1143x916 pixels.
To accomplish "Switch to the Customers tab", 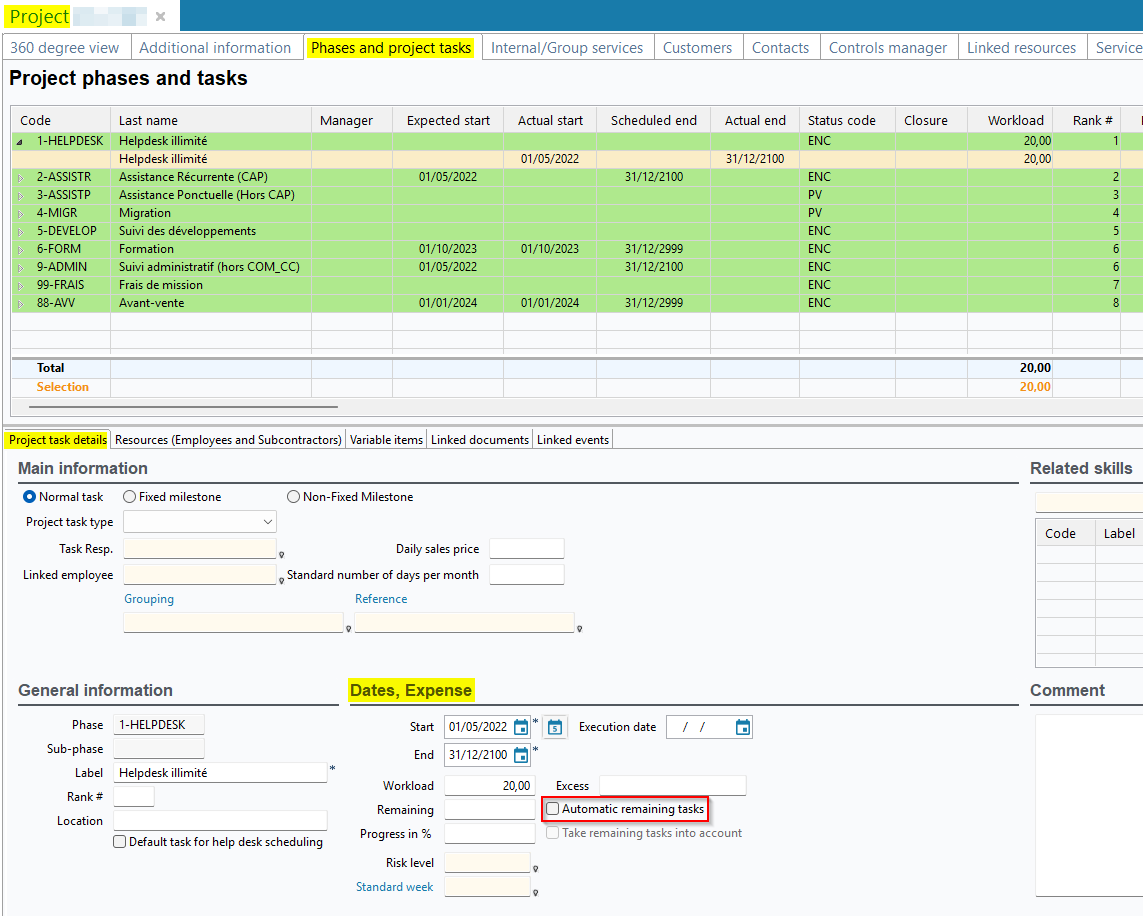I will tap(697, 48).
